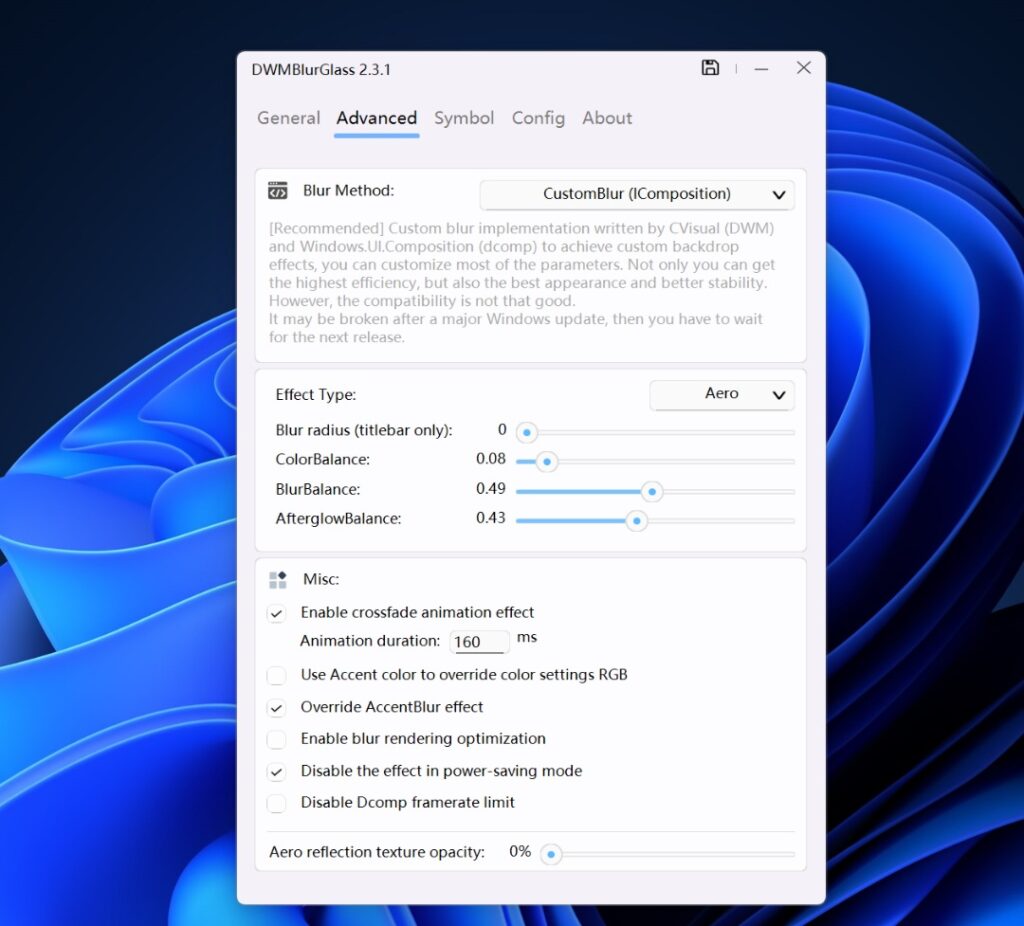Image resolution: width=1024 pixels, height=926 pixels.
Task: Open the Effect Type dropdown showing Aero
Action: point(721,395)
